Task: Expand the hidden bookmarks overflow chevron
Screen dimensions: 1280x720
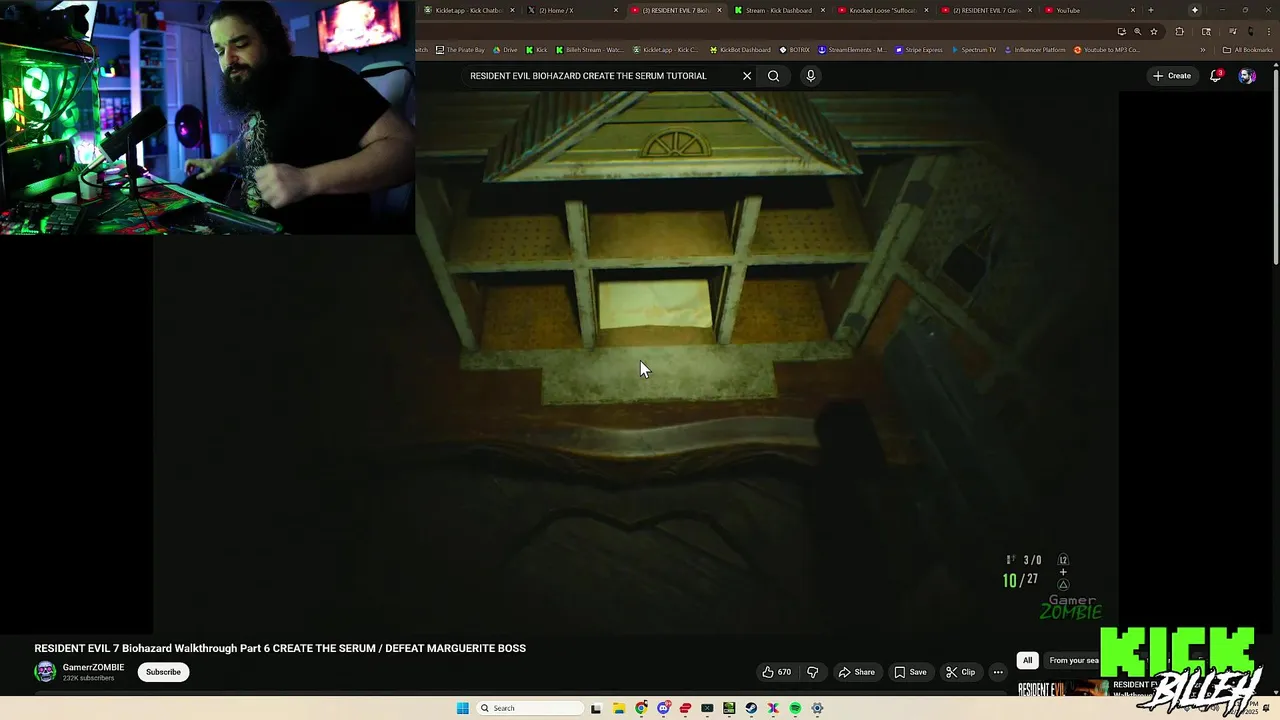Action: [x=1203, y=50]
